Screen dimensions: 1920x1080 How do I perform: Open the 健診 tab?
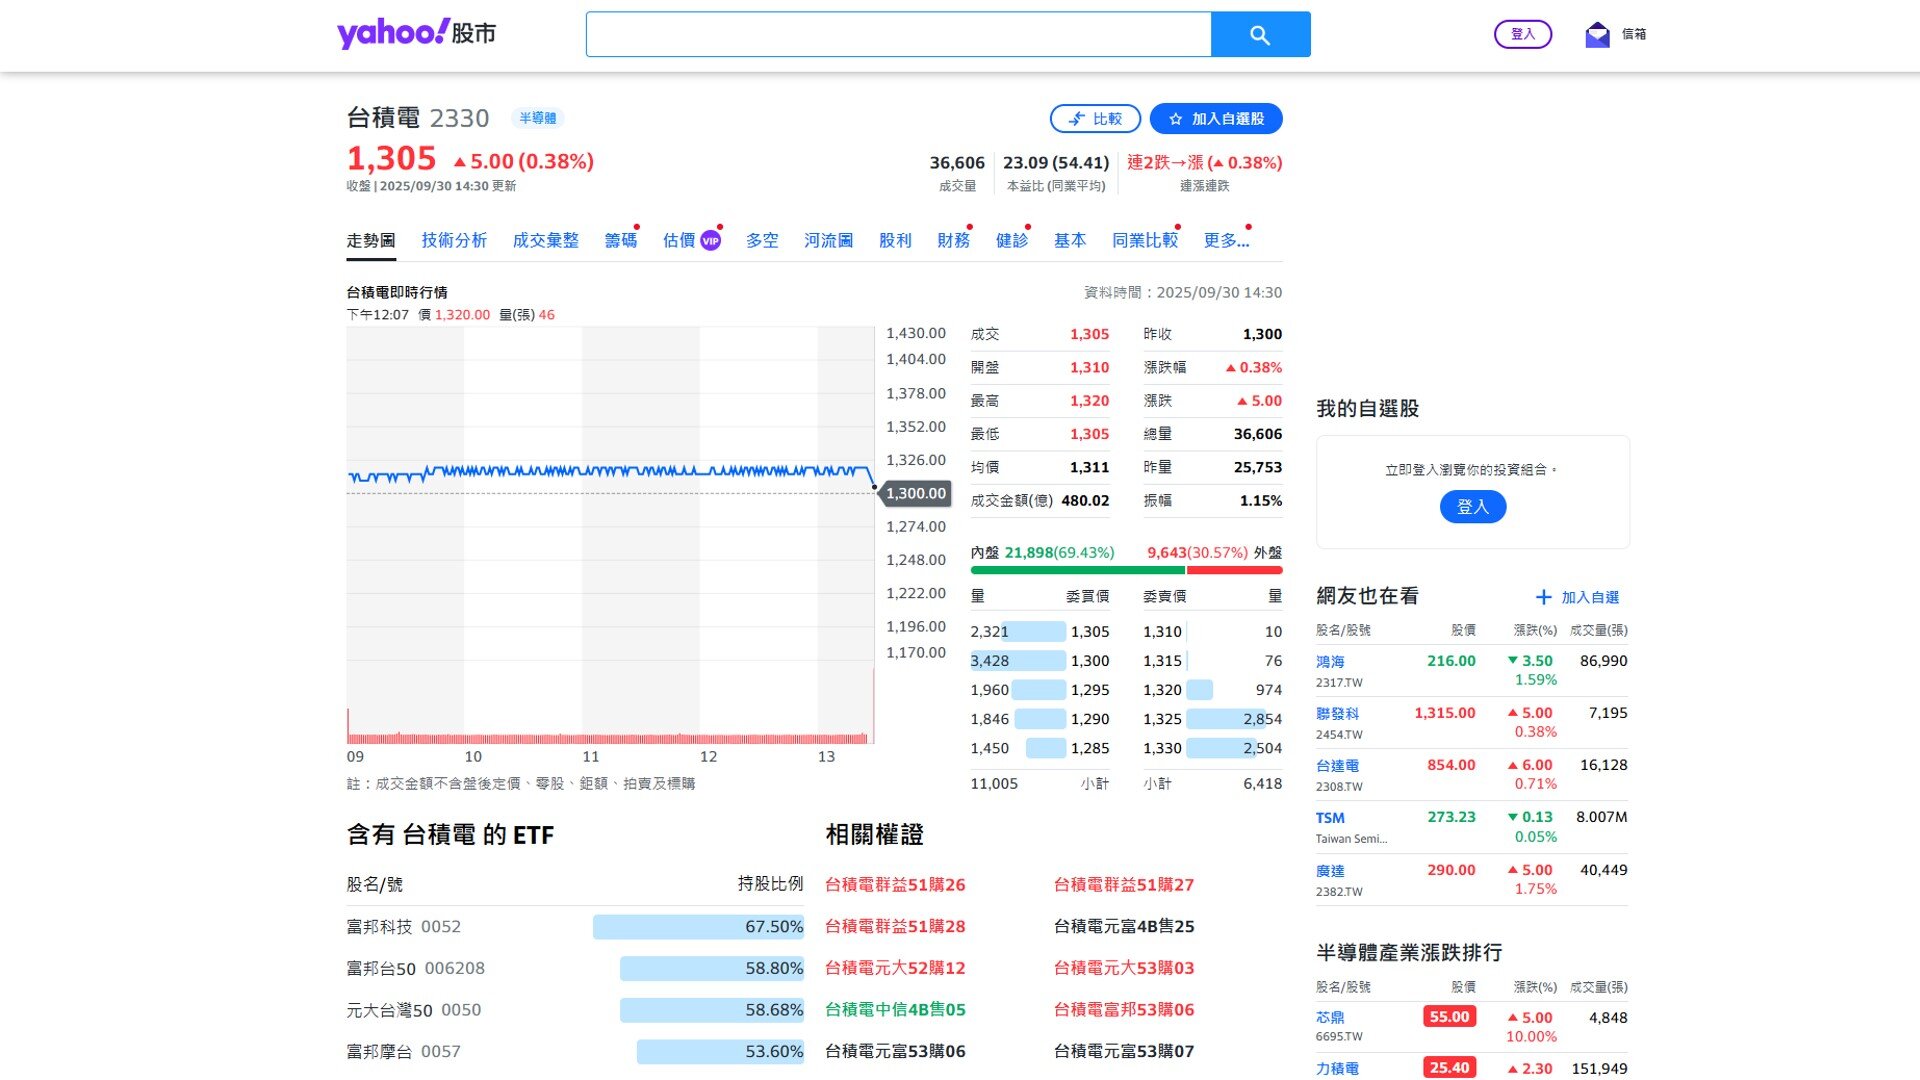pyautogui.click(x=1012, y=241)
